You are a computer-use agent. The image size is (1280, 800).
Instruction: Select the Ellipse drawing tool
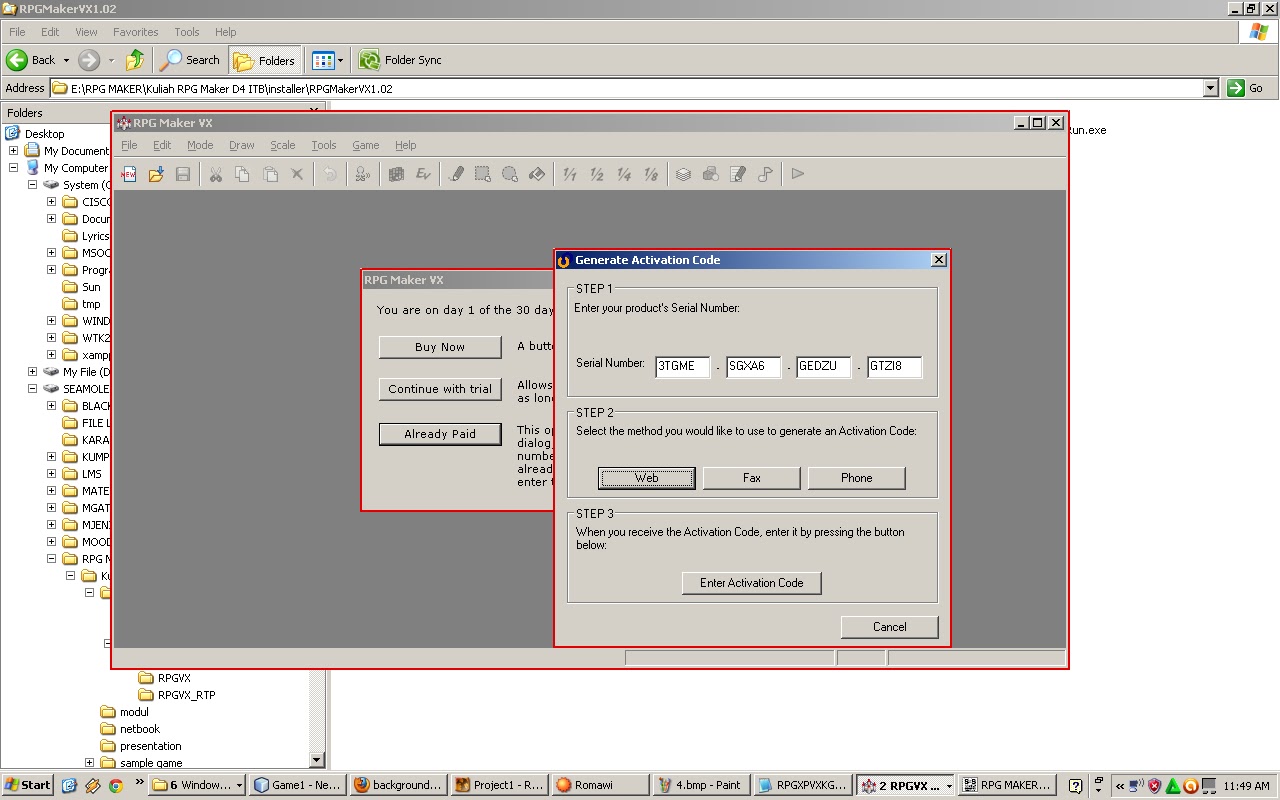coord(510,174)
